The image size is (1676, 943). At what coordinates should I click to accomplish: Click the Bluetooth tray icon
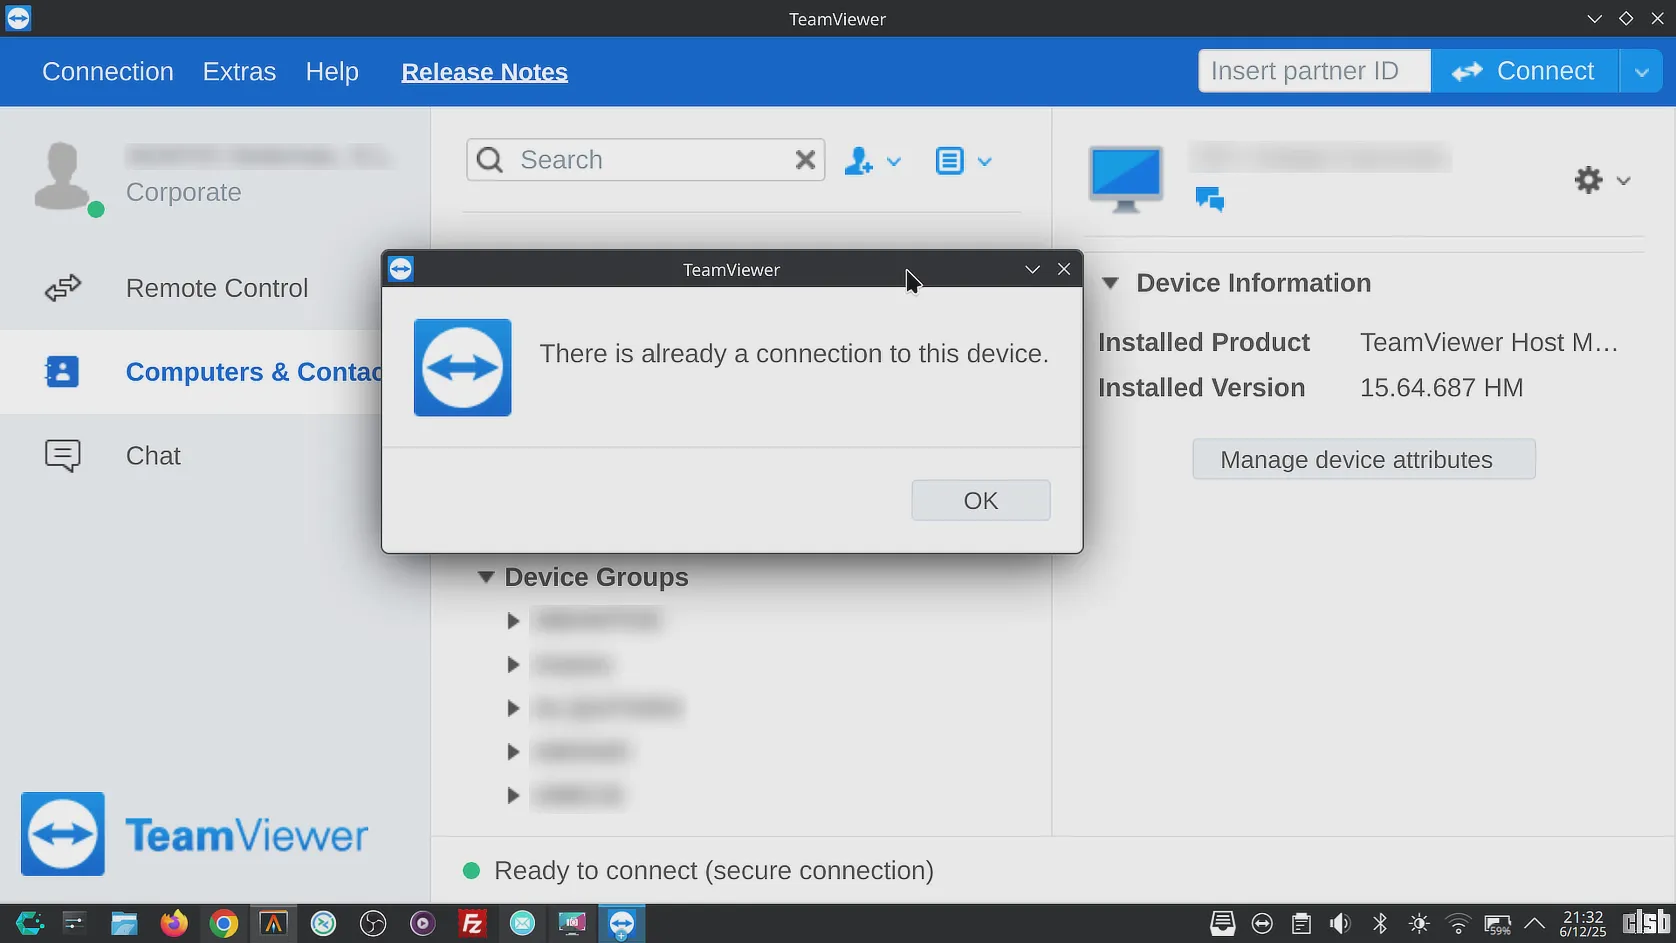[x=1380, y=923]
